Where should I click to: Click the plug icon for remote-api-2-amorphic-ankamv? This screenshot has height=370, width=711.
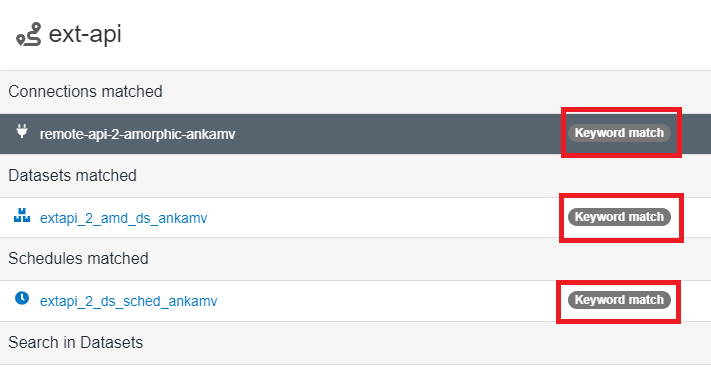(x=22, y=131)
